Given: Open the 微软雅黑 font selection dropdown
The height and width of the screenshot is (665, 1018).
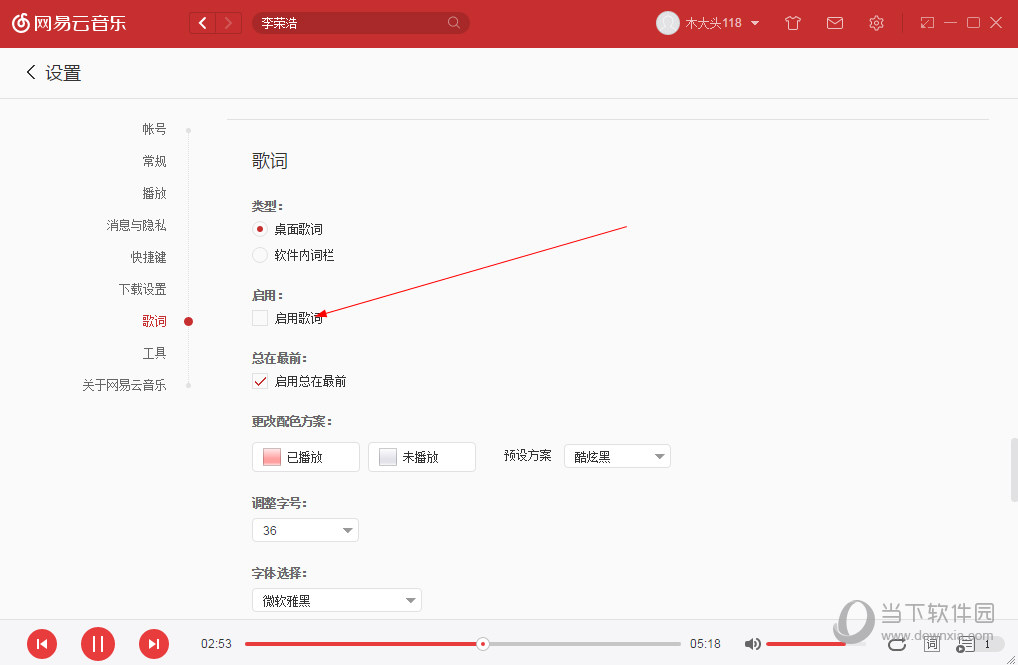Looking at the screenshot, I should [336, 600].
